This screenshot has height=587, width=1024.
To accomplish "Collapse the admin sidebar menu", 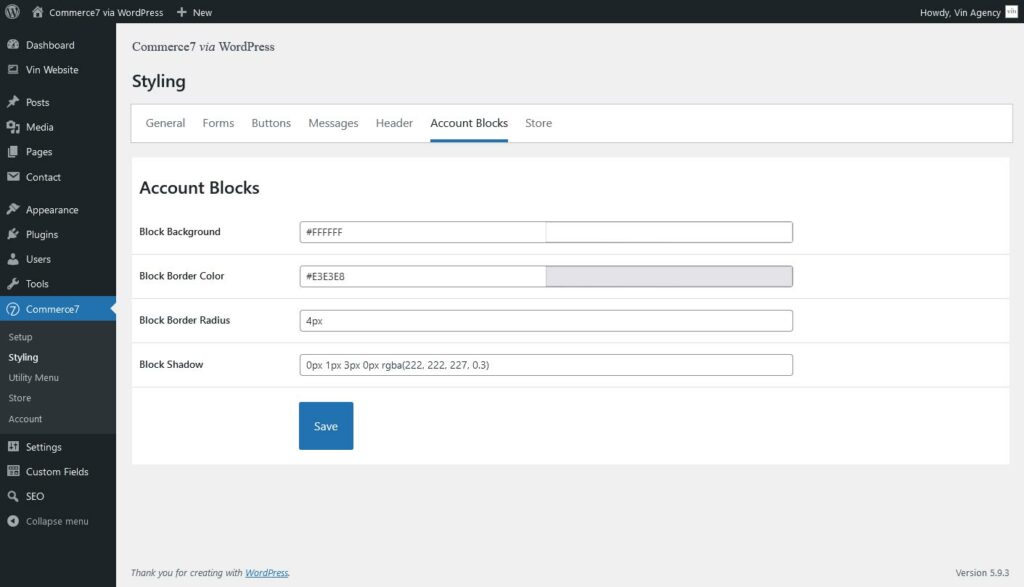I will [x=14, y=521].
